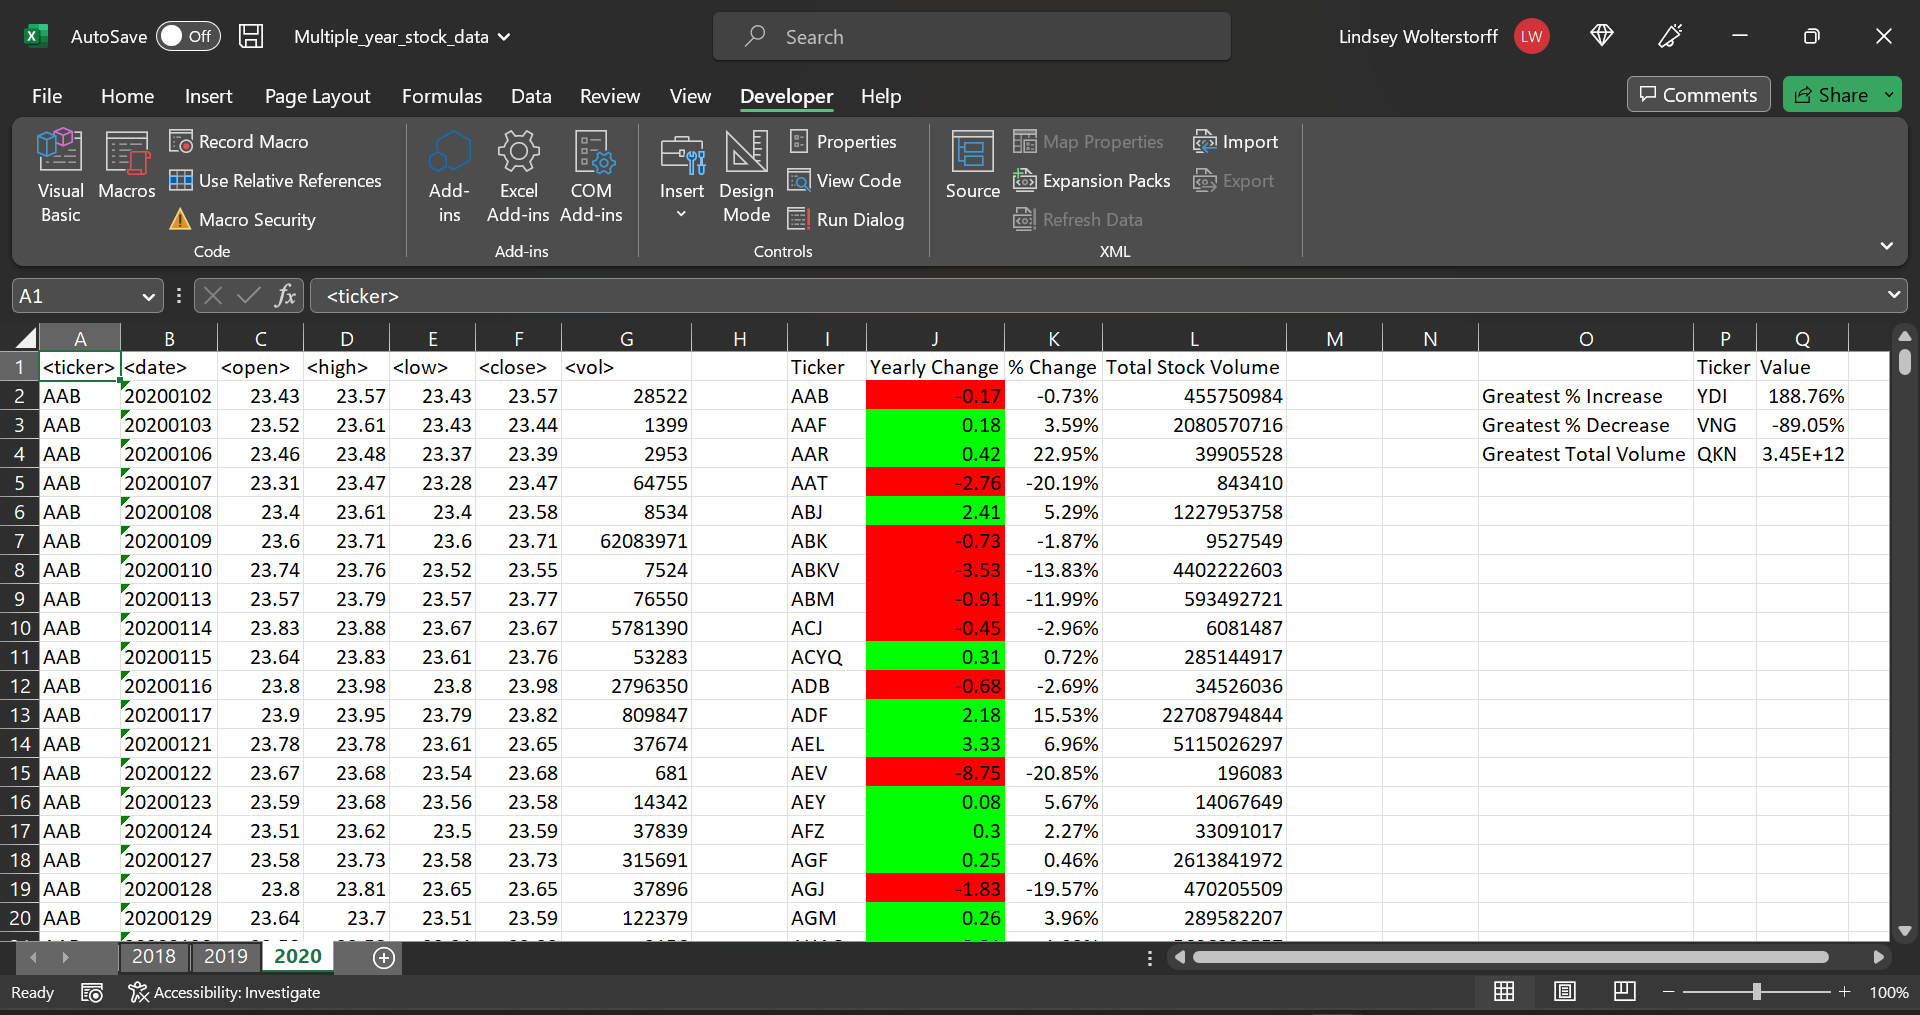1920x1015 pixels.
Task: Start Record Macro
Action: click(x=239, y=142)
